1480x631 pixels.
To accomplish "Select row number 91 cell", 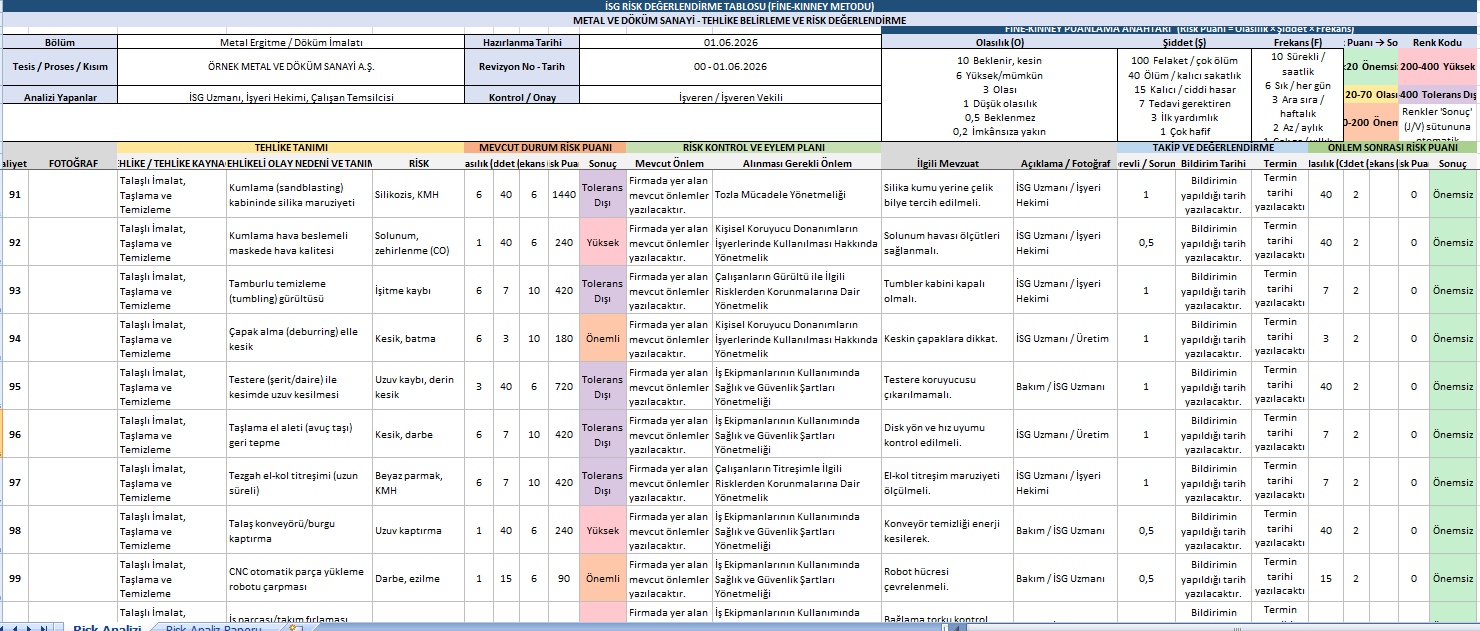I will pos(15,194).
